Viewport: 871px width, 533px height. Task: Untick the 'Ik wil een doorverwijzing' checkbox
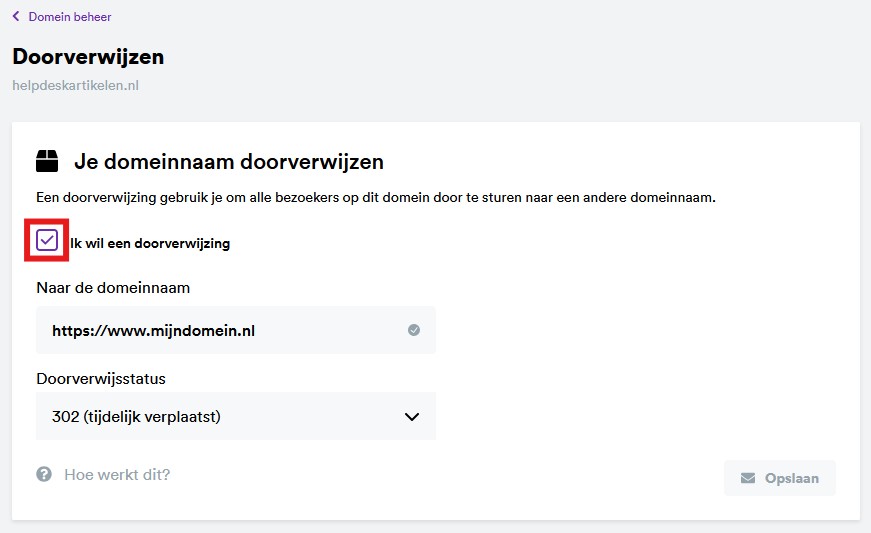pyautogui.click(x=47, y=242)
